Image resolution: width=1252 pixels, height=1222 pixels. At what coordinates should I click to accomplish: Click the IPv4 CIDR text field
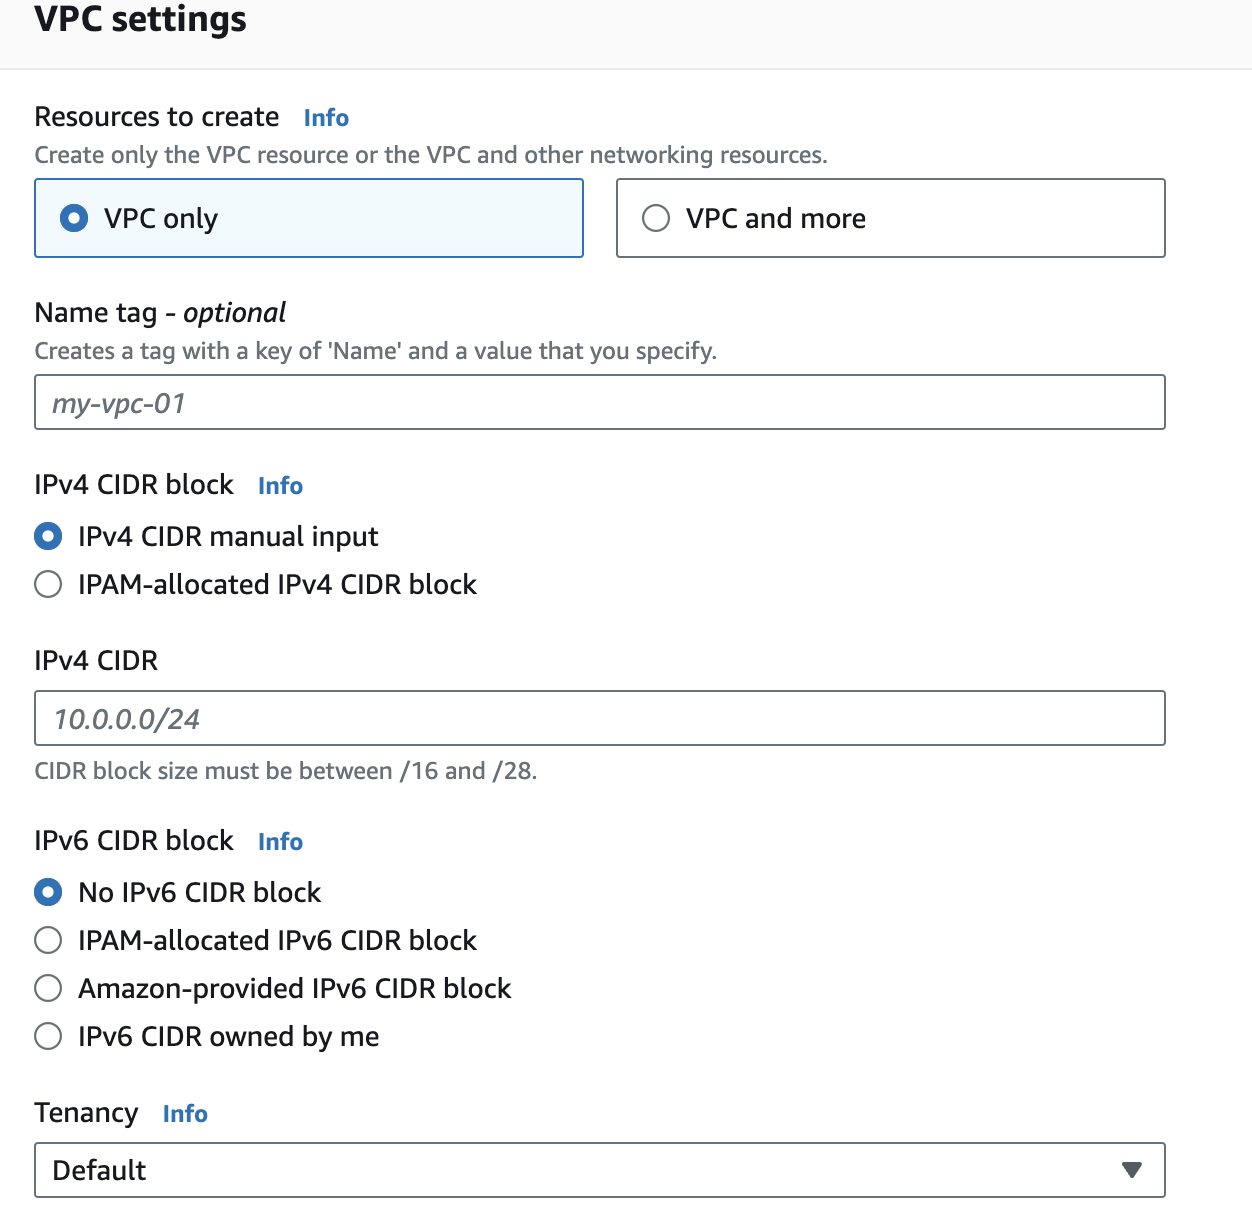(x=599, y=719)
